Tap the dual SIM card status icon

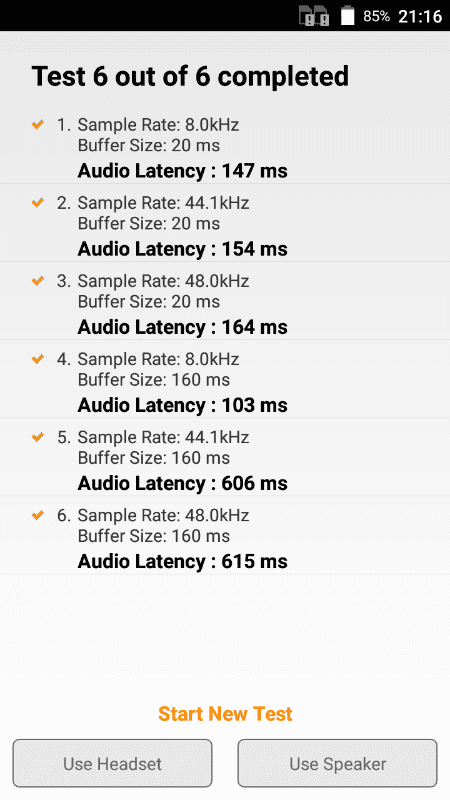(x=314, y=16)
